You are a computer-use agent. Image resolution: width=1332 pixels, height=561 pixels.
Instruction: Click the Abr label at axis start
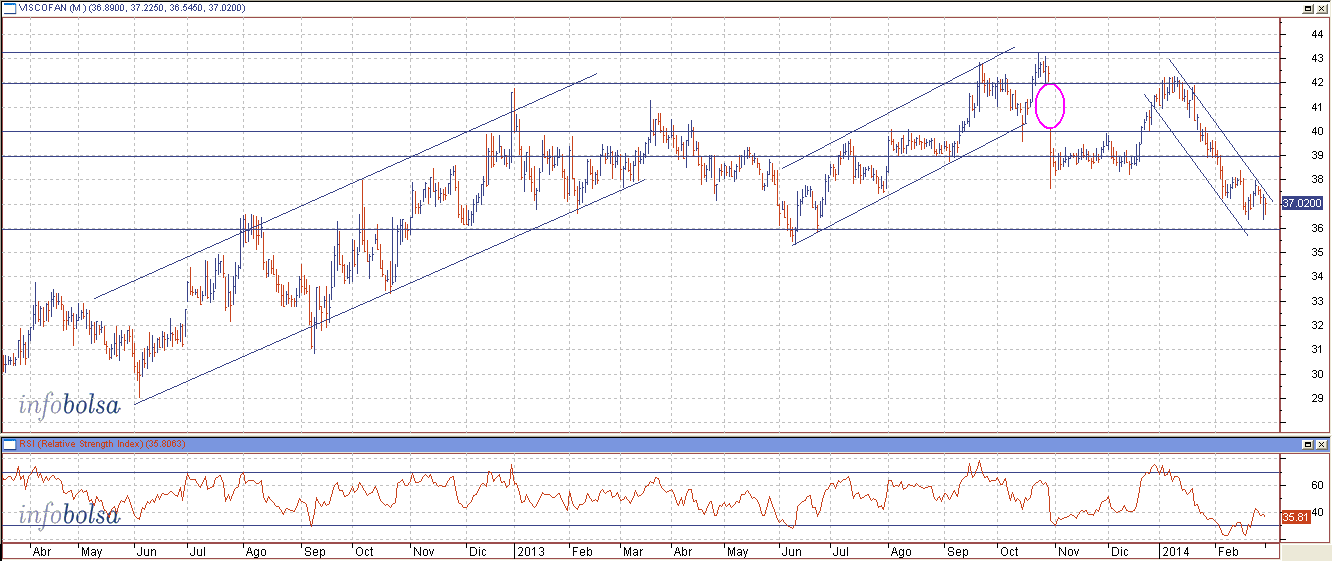[42, 551]
